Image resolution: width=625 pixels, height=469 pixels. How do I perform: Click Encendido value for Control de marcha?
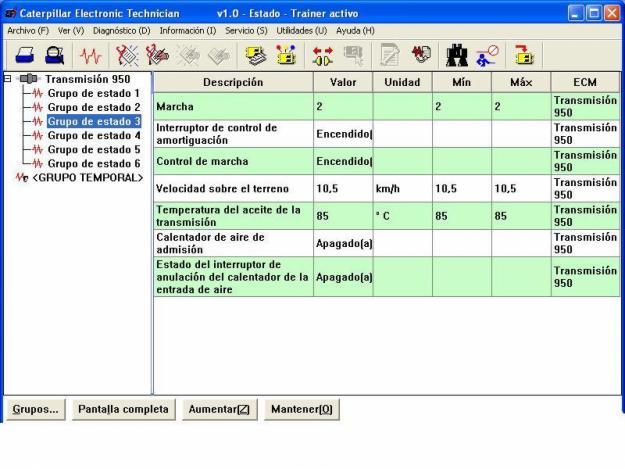point(343,161)
